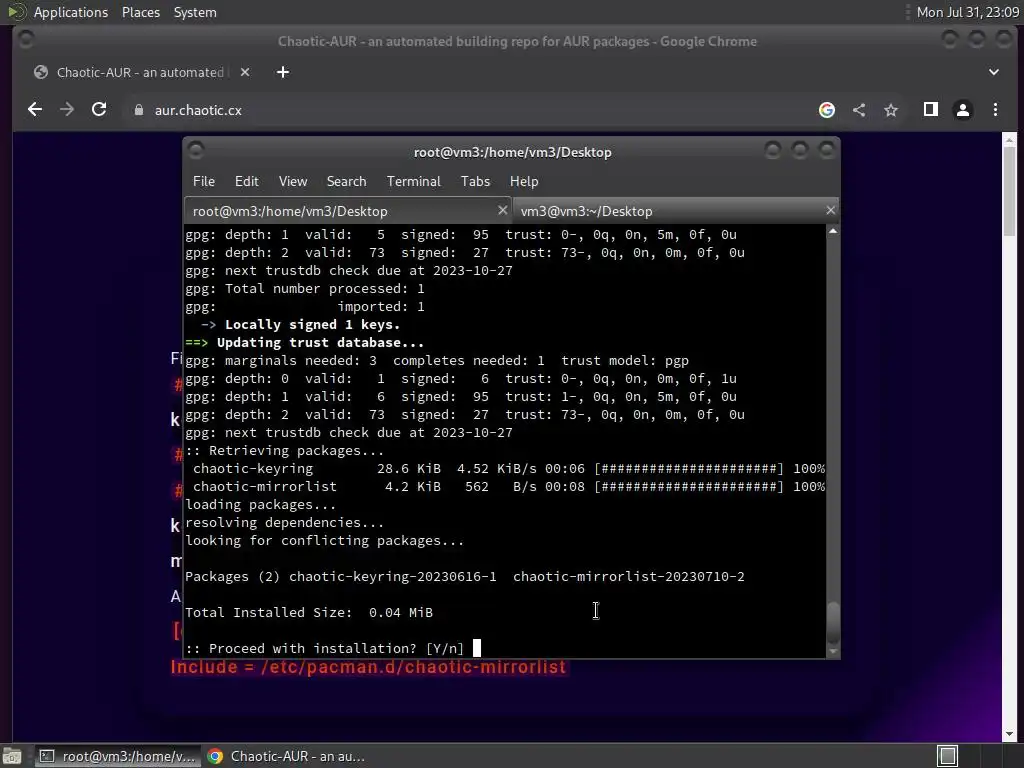Image resolution: width=1024 pixels, height=768 pixels.
Task: Select the Chaotic-AUR browser tab
Action: [142, 72]
